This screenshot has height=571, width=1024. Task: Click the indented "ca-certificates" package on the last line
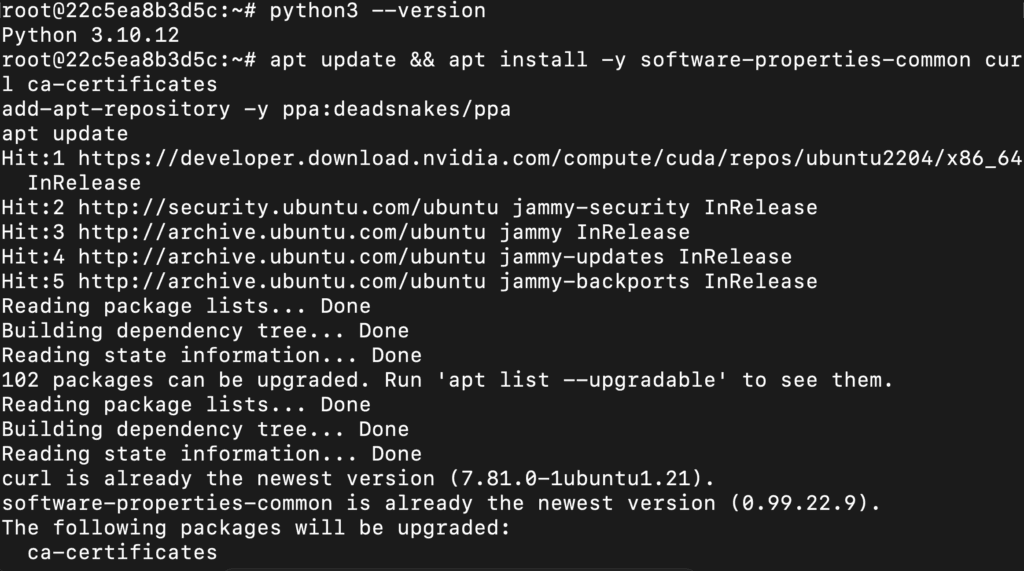[122, 551]
